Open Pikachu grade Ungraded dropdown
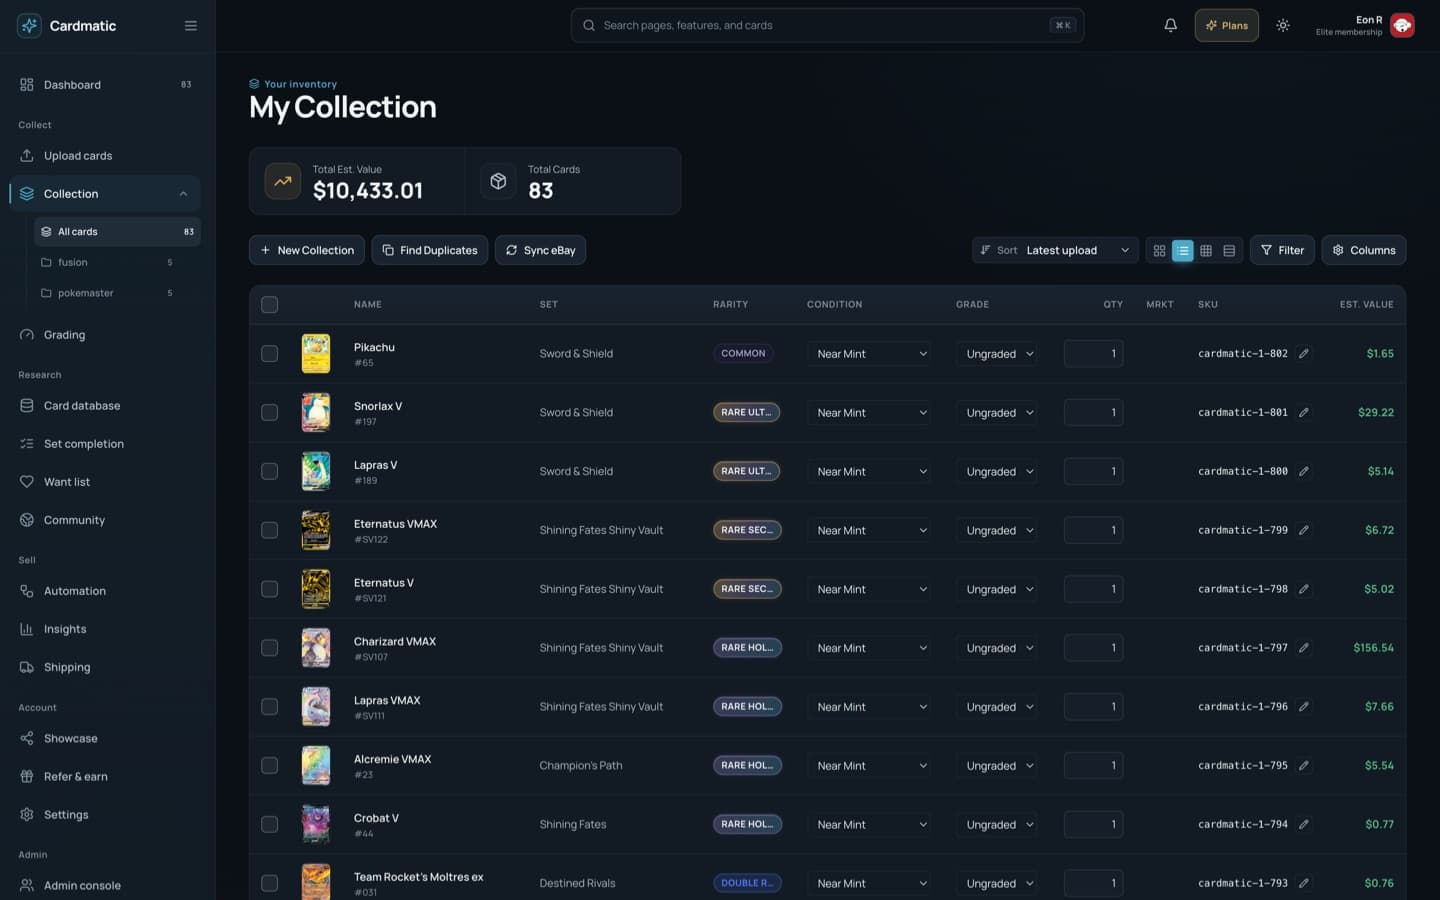The height and width of the screenshot is (900, 1440). (x=997, y=354)
